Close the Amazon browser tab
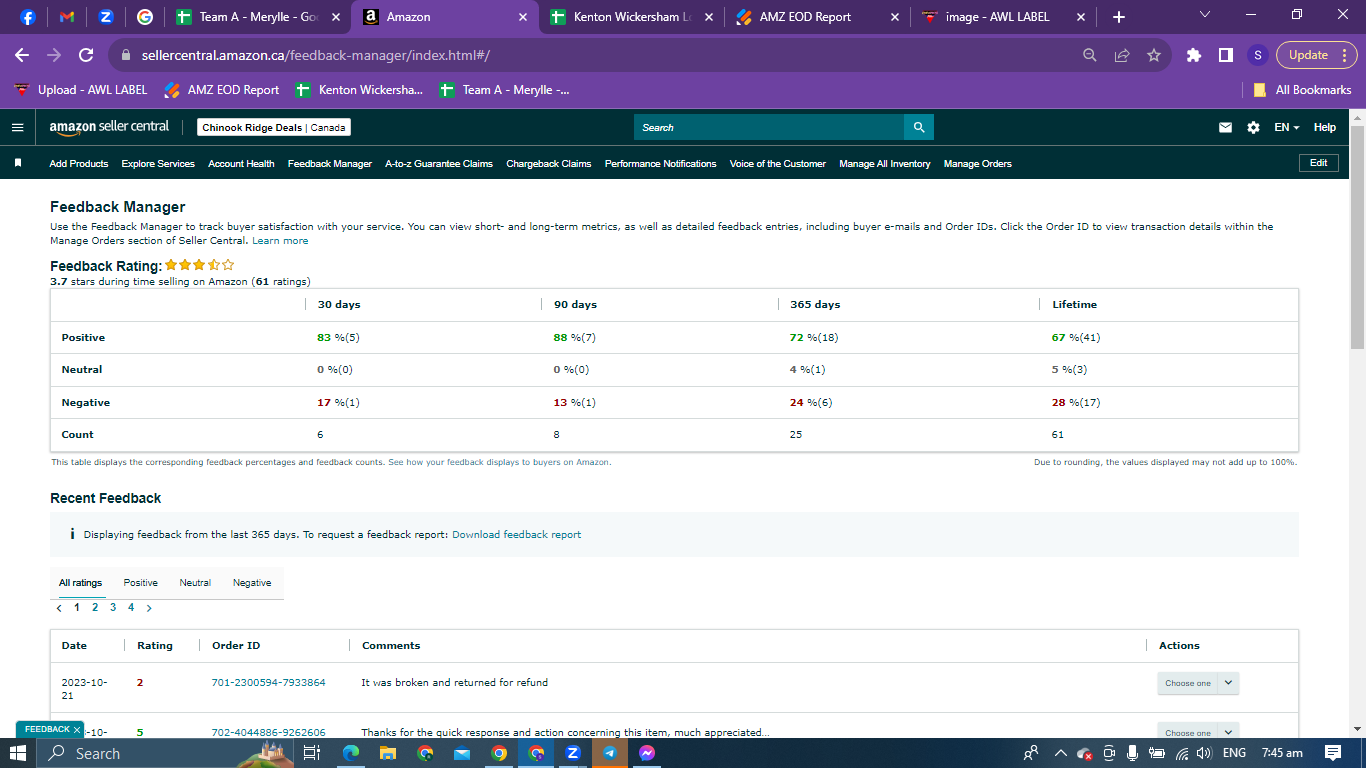 [523, 17]
